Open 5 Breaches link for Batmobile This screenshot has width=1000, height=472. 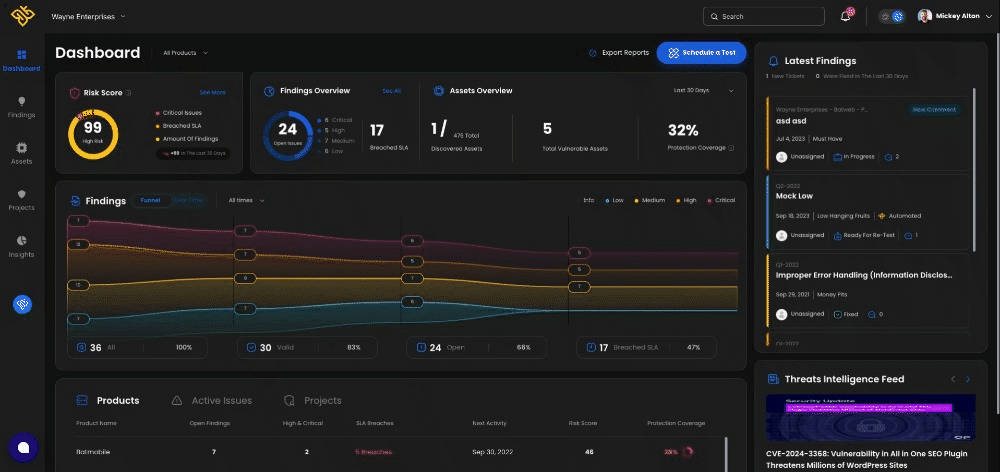374,452
